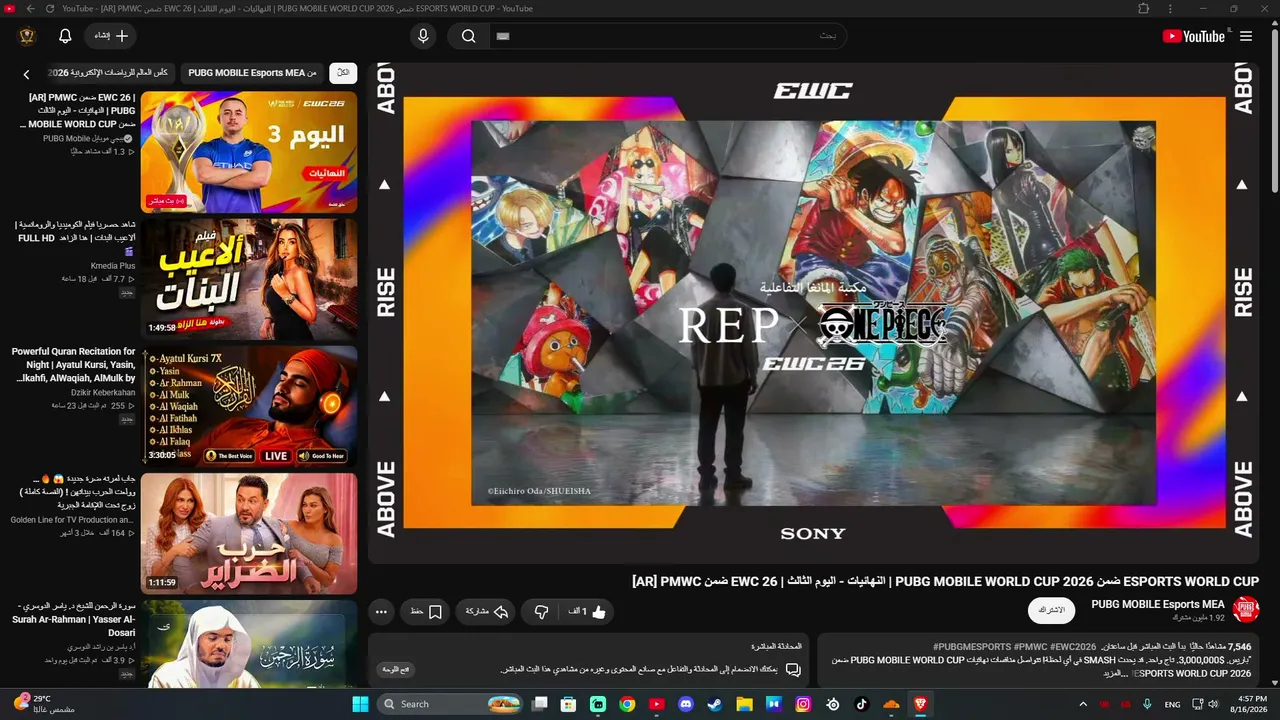Viewport: 1280px width, 720px height.
Task: Open SoundCloud from the taskbar
Action: pyautogui.click(x=891, y=704)
